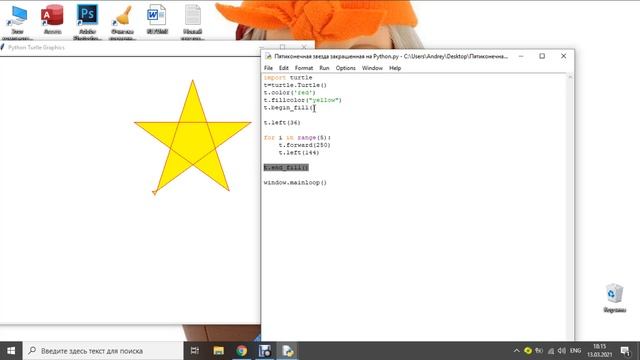Open the File menu in IDLE editor
Screen dimensions: 640x360
tap(268, 68)
